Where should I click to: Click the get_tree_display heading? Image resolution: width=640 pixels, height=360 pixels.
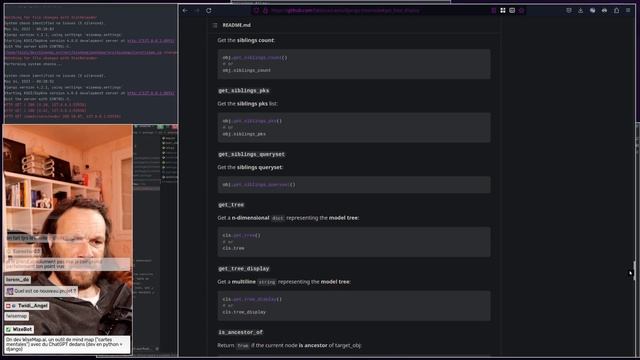coord(244,269)
